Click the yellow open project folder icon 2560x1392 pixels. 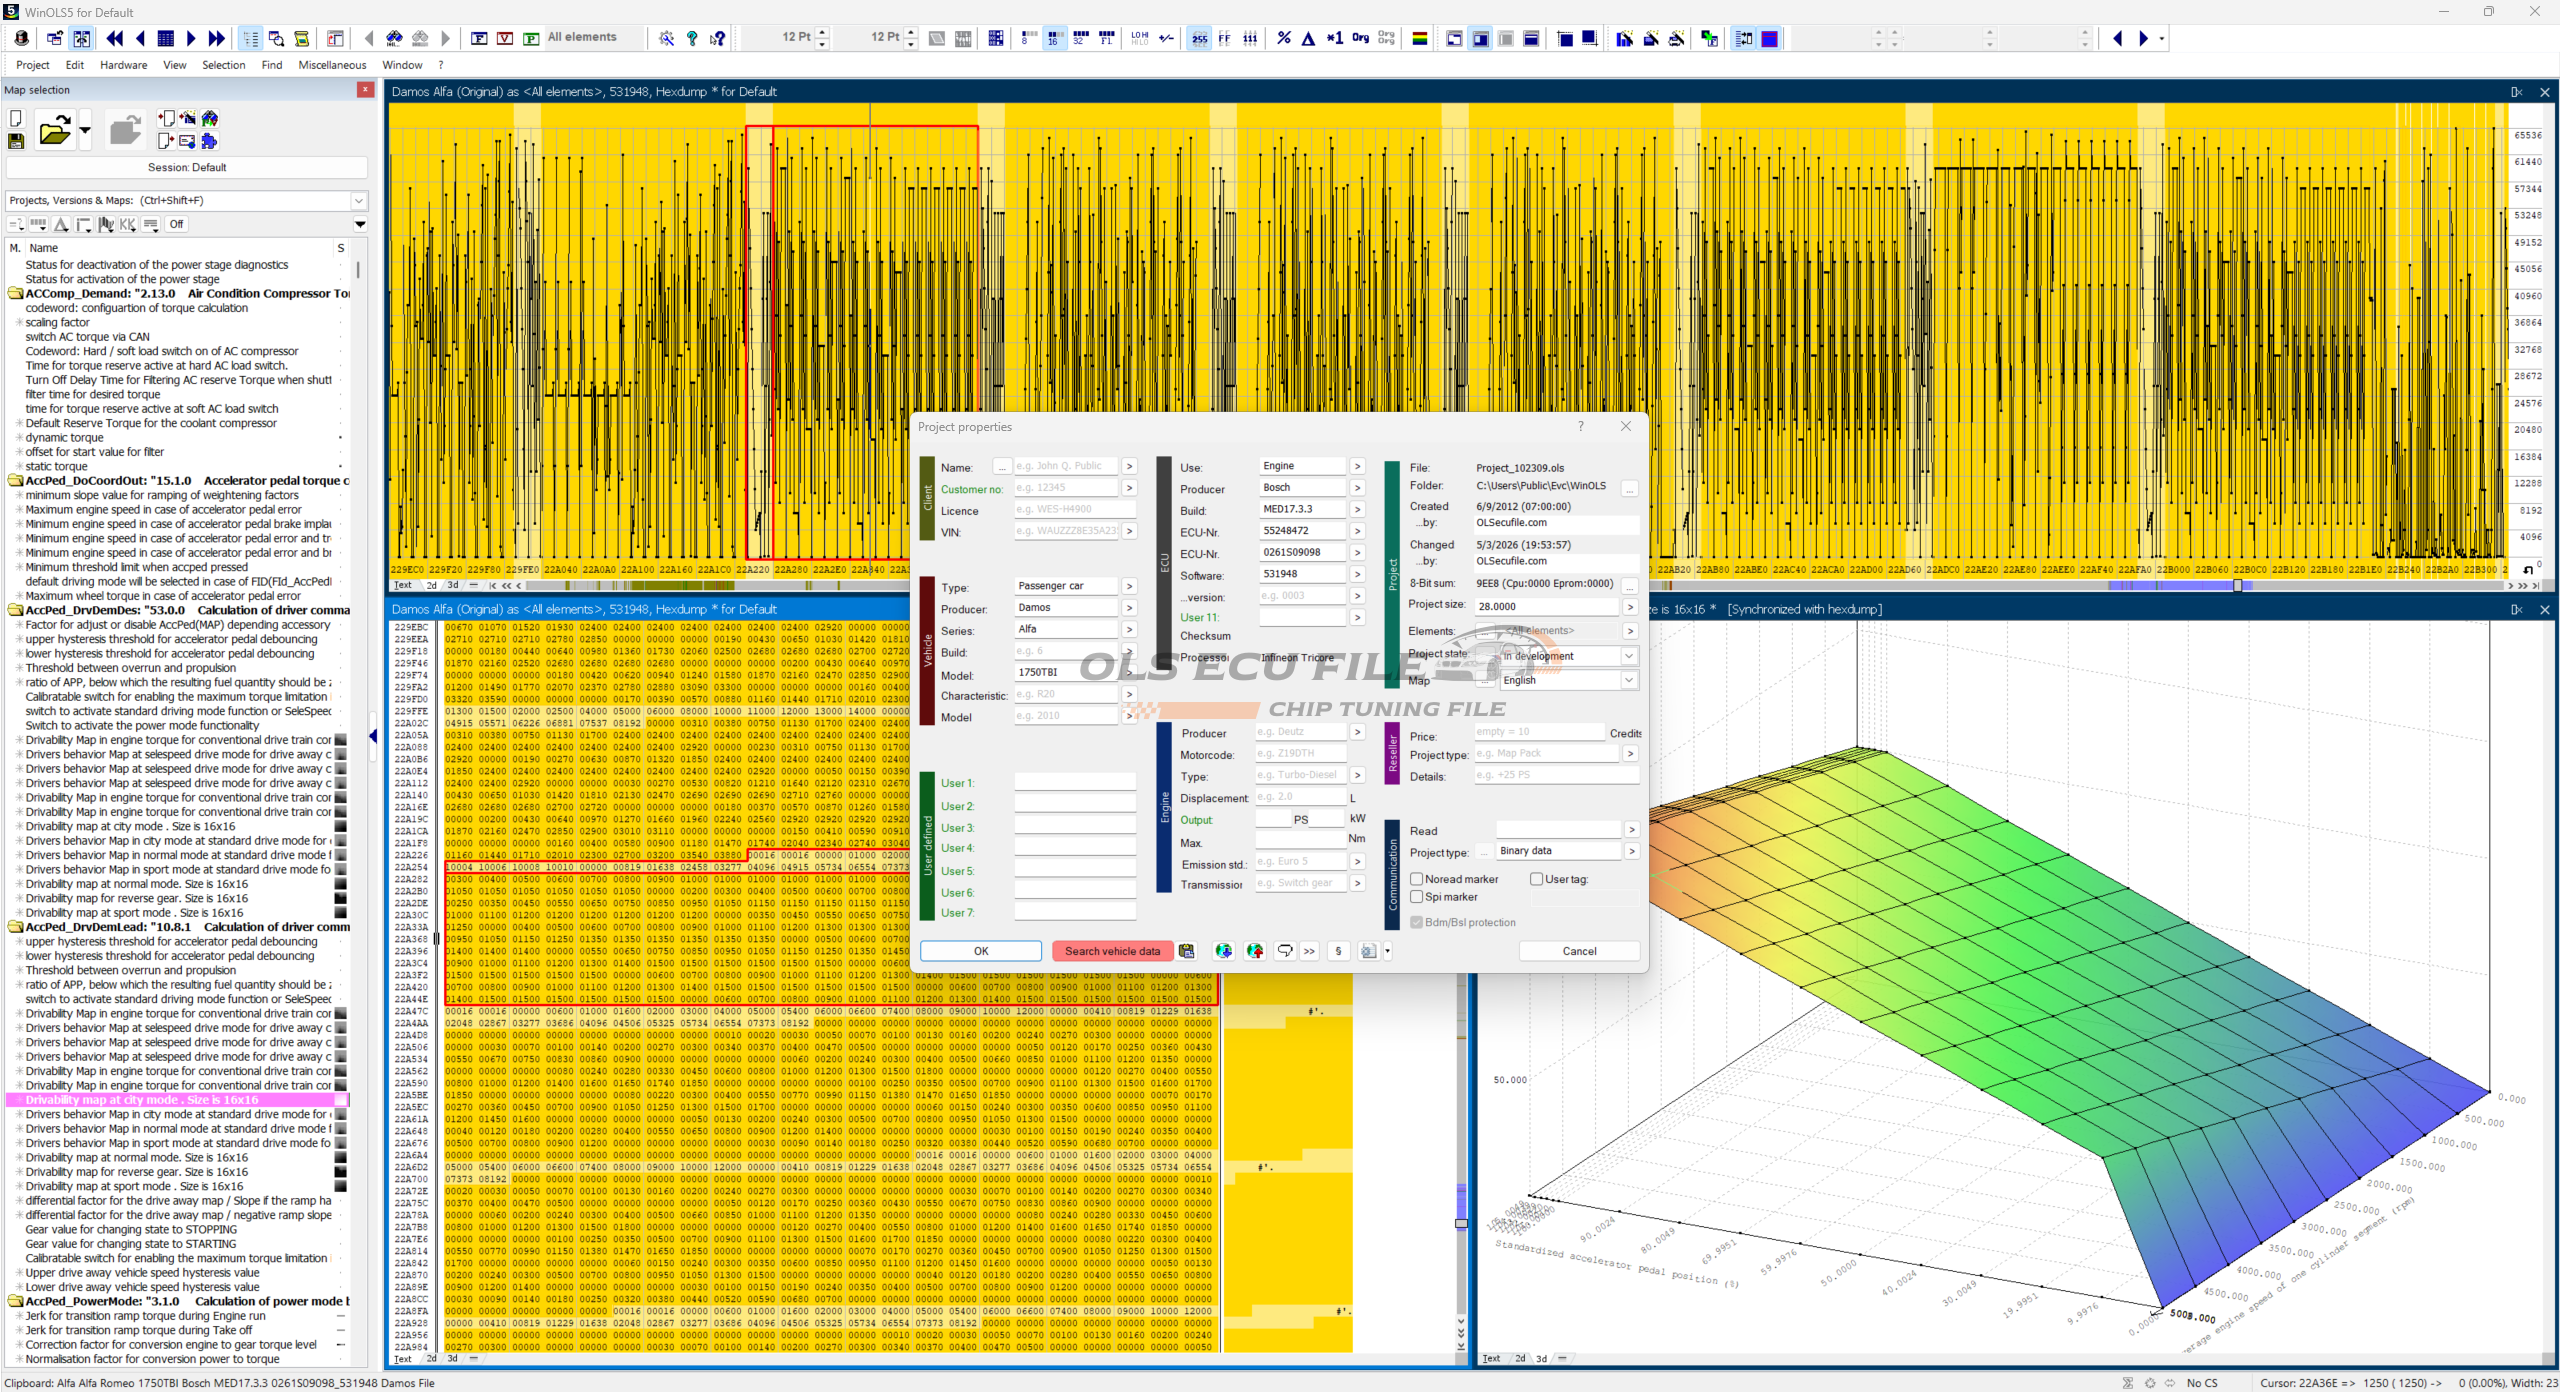click(x=54, y=131)
